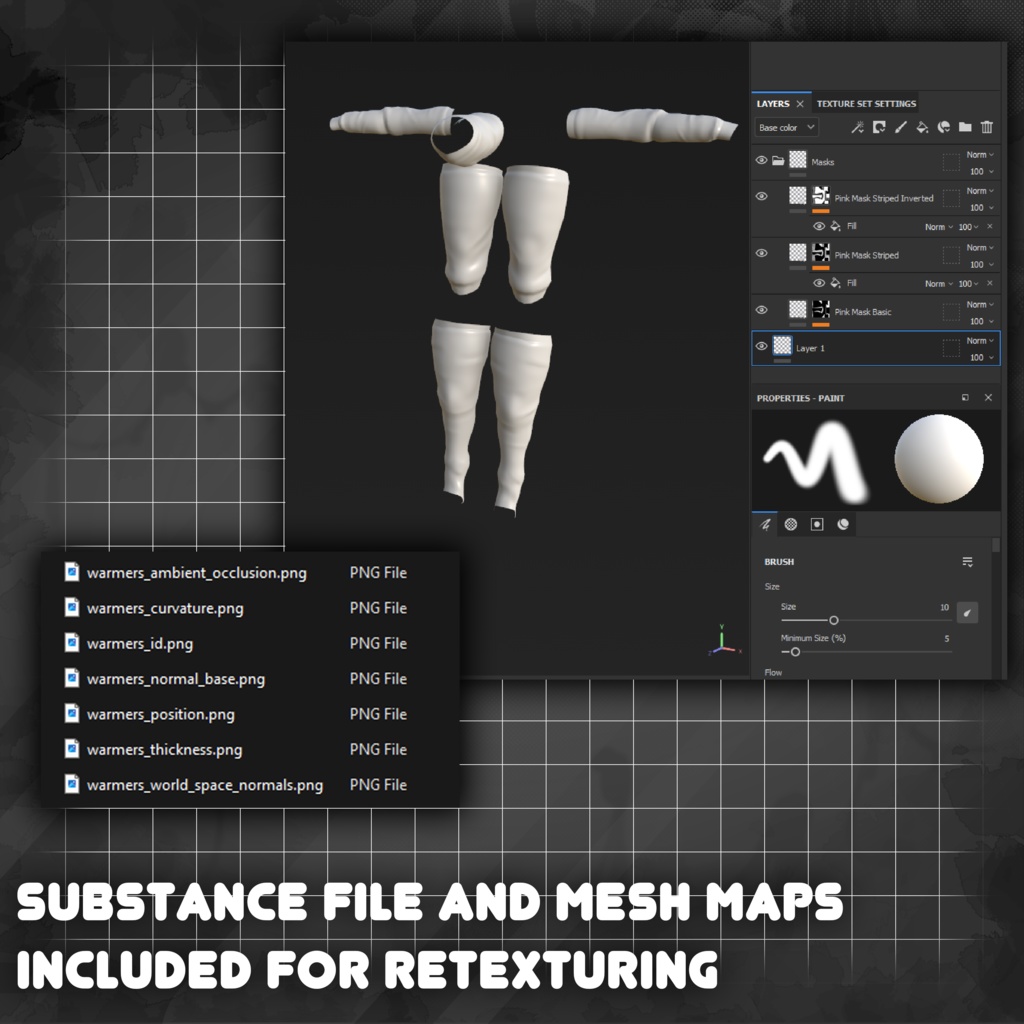Hide Layer 1

tap(762, 347)
